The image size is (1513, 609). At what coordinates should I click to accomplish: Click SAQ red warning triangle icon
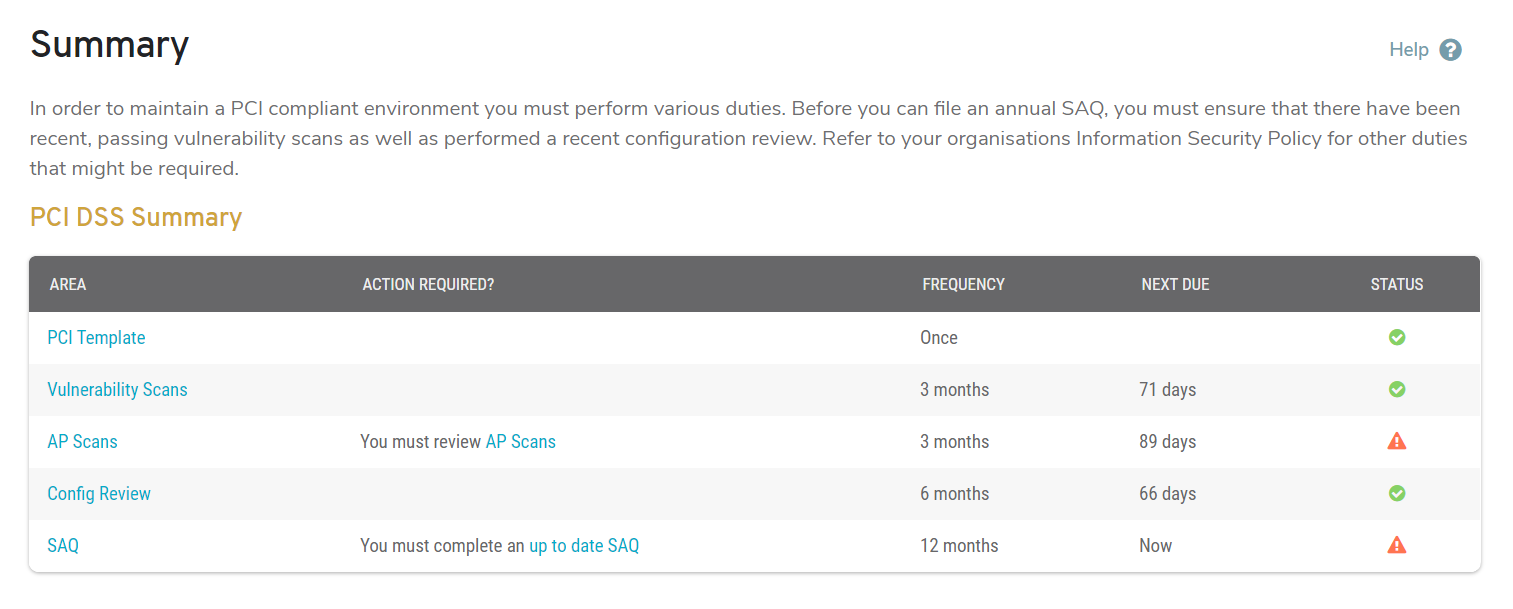pos(1397,545)
